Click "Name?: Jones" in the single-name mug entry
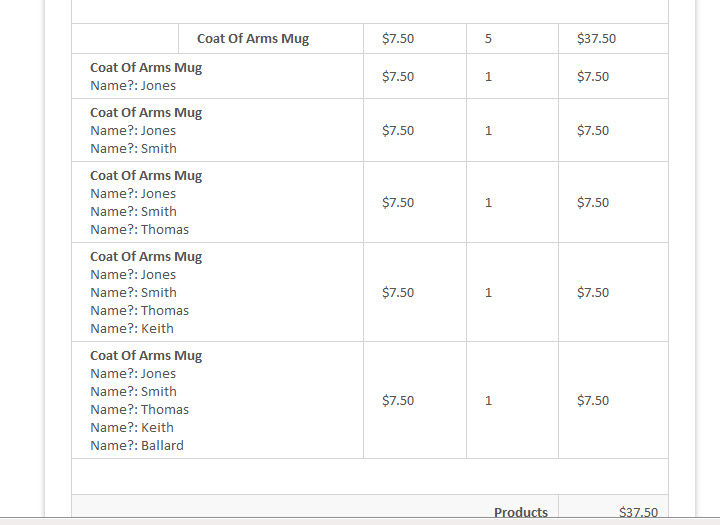This screenshot has width=720, height=525. 133,86
